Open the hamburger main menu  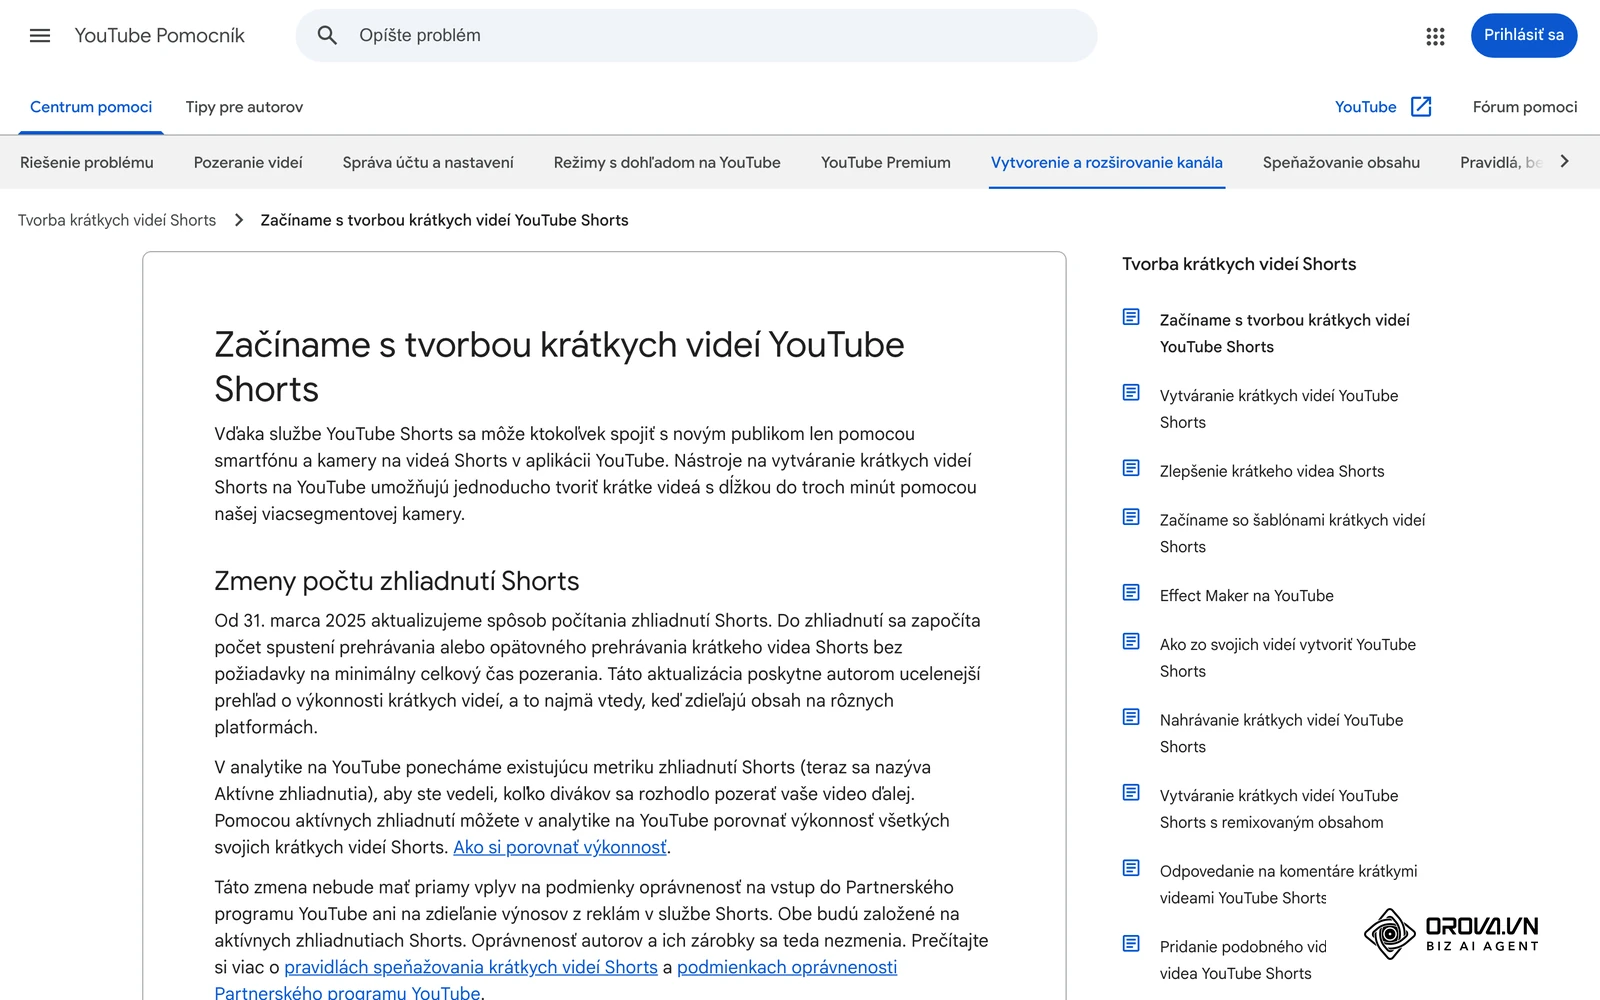pyautogui.click(x=40, y=35)
